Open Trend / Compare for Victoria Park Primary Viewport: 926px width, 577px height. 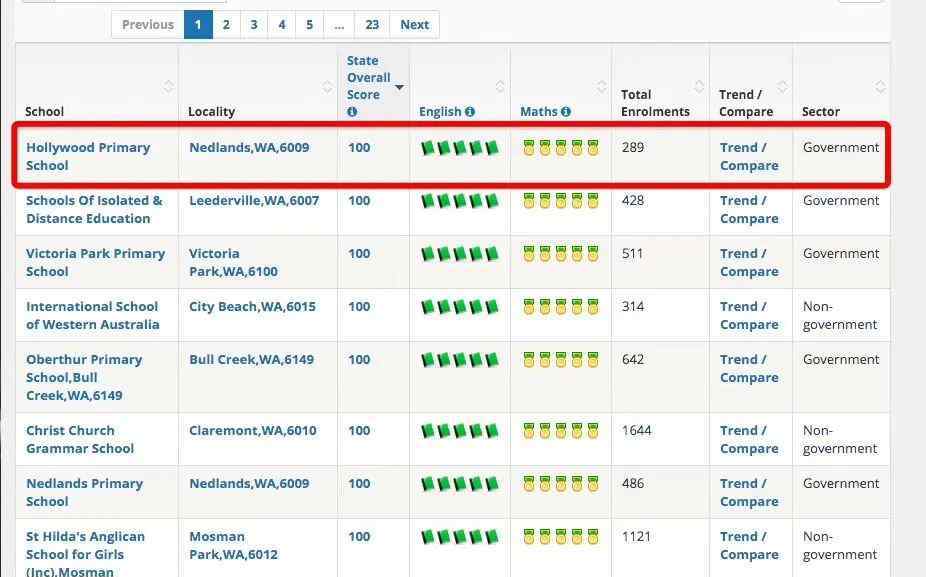pyautogui.click(x=749, y=263)
